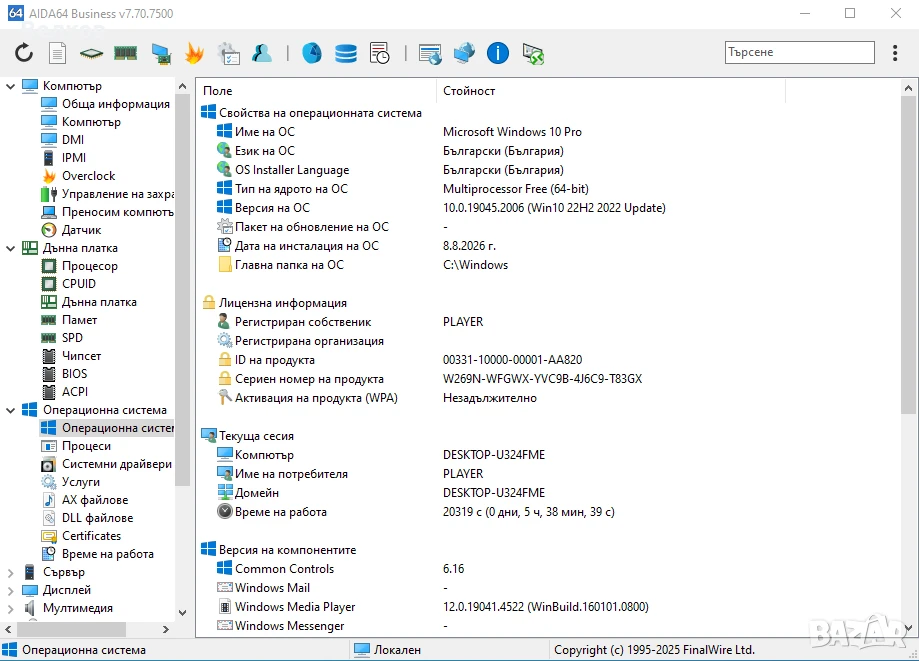Open the three-dot menu button
Screen dimensions: 919x661
coord(895,53)
